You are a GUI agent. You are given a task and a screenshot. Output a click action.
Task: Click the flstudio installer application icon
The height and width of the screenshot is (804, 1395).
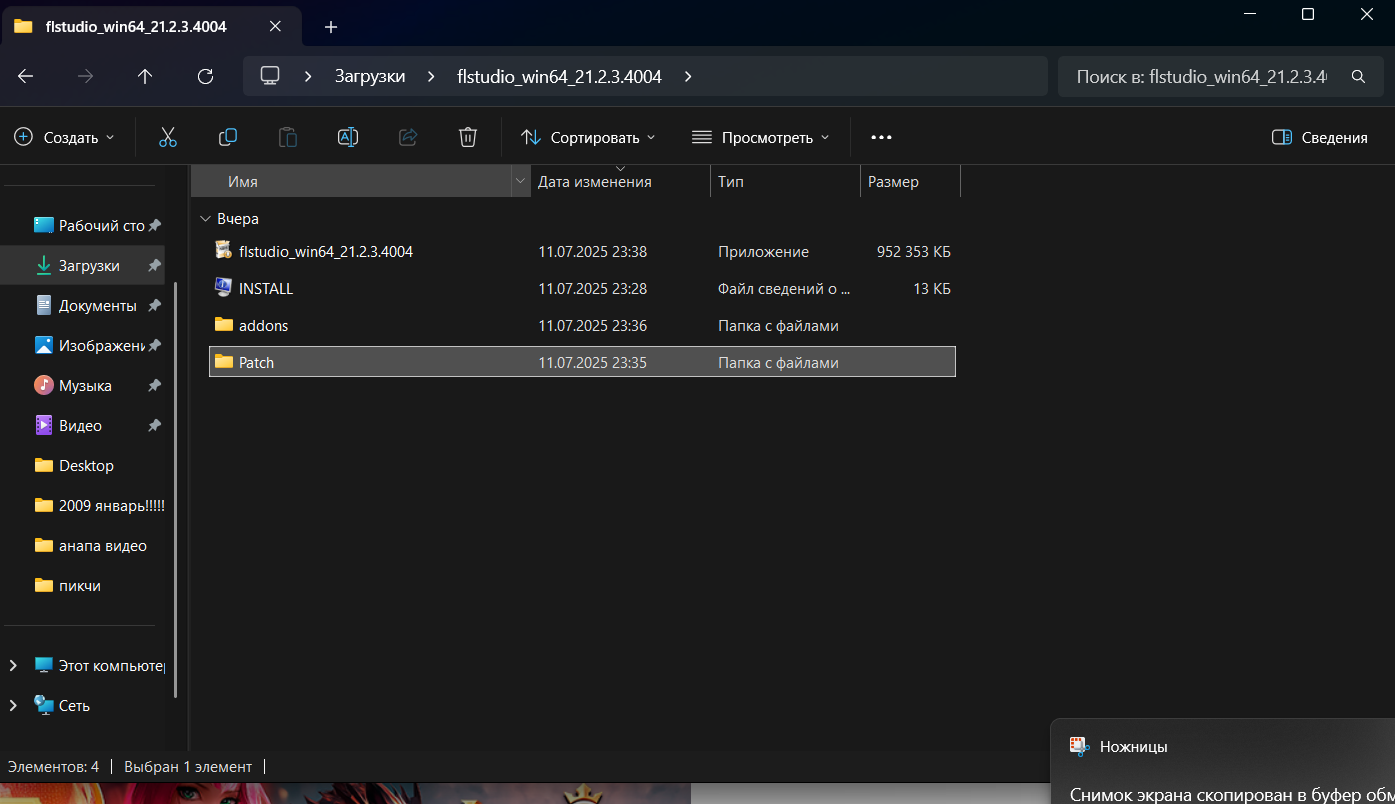pyautogui.click(x=224, y=251)
